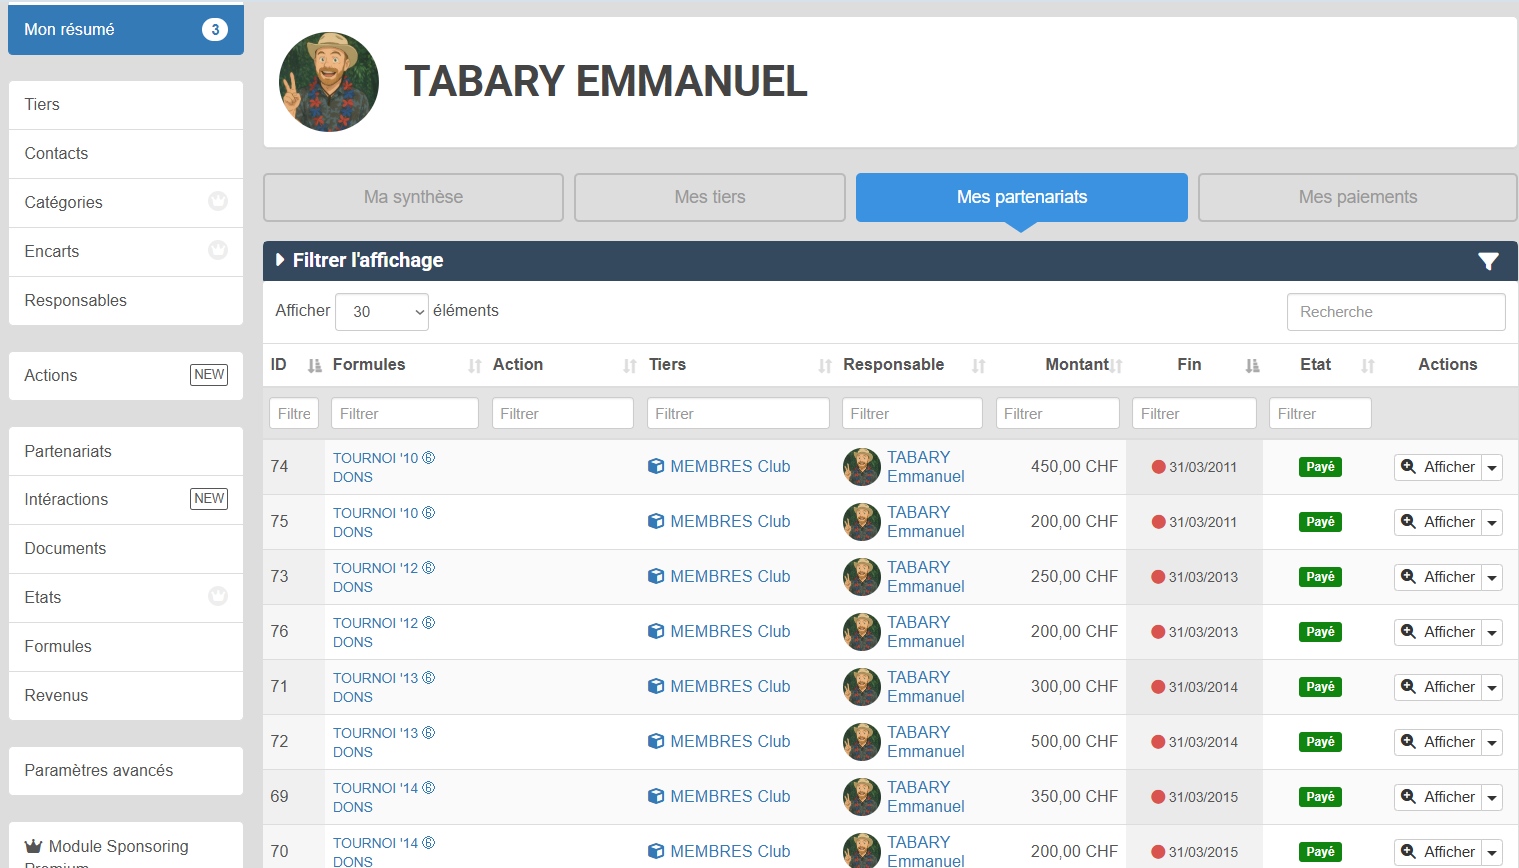Image resolution: width=1519 pixels, height=868 pixels.
Task: Click the red status dot in row 71
Action: [1158, 687]
